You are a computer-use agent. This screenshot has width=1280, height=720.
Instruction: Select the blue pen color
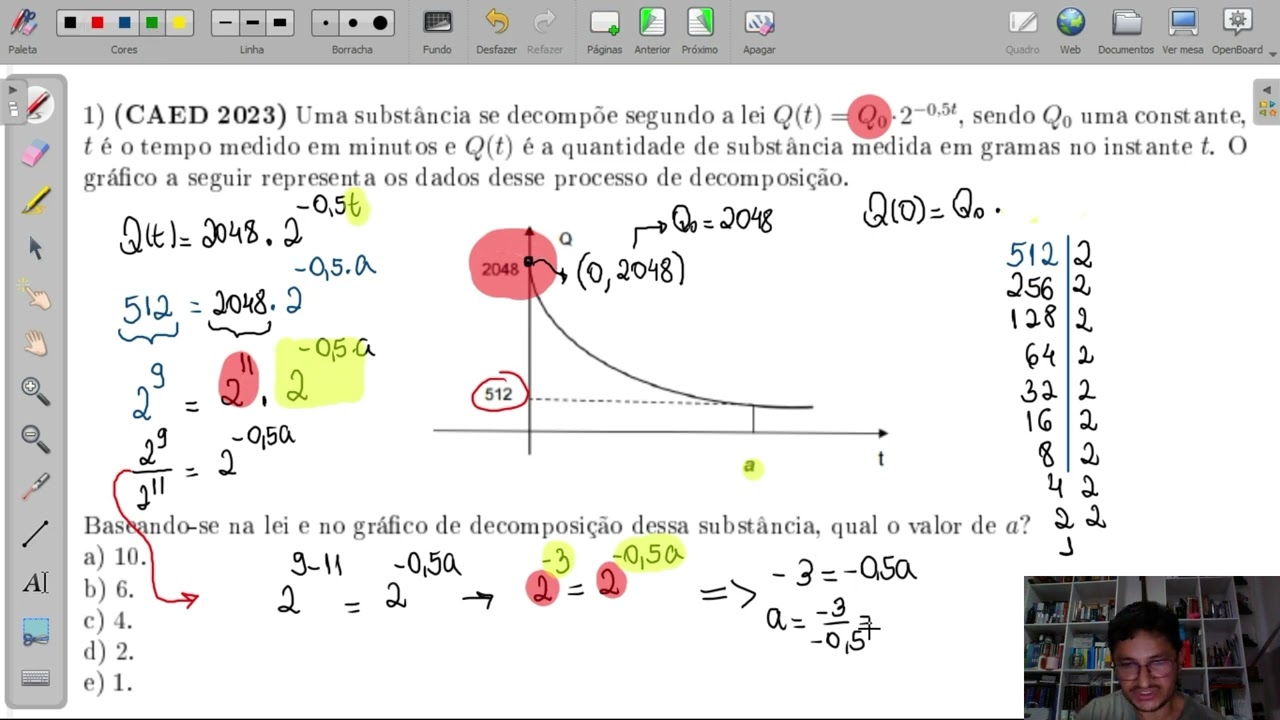pyautogui.click(x=124, y=22)
